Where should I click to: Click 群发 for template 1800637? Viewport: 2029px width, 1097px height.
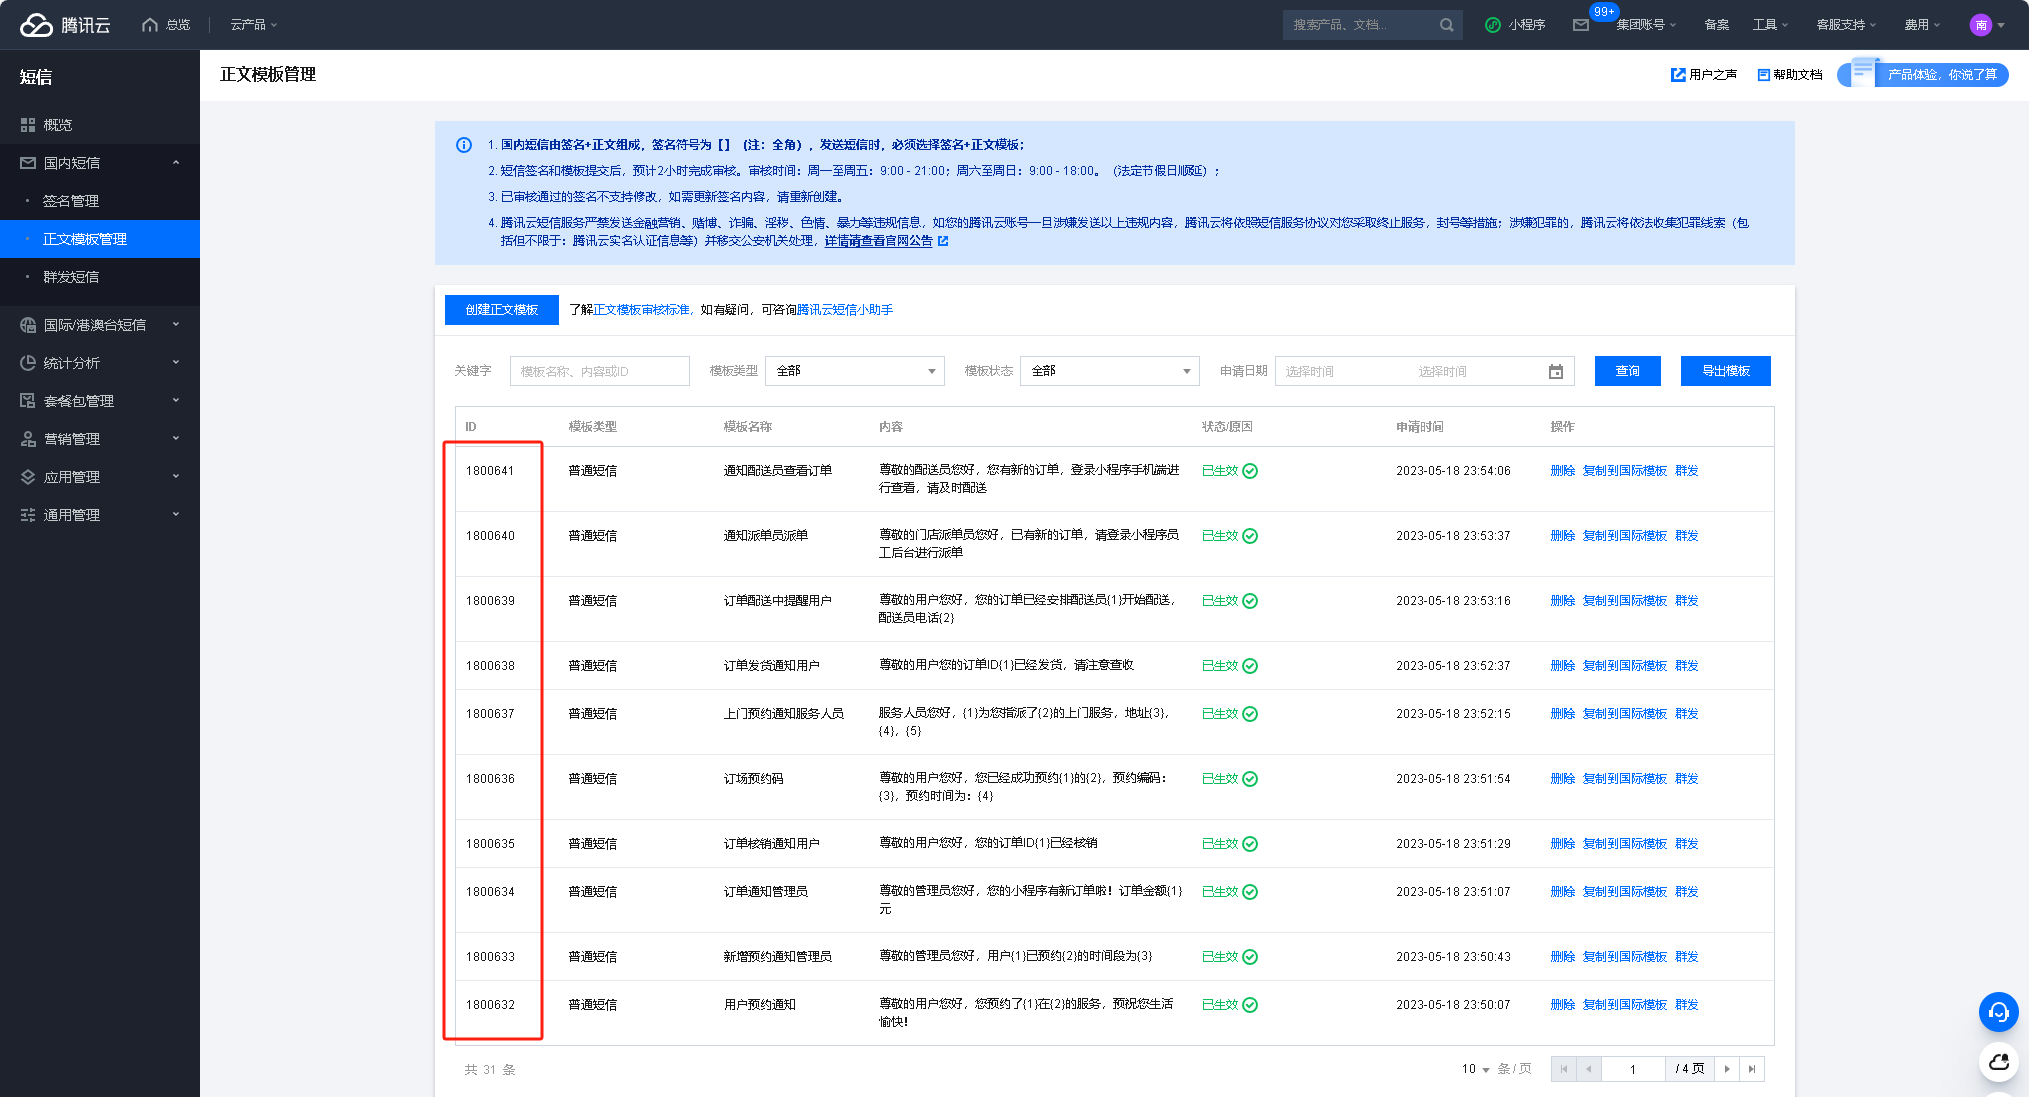pyautogui.click(x=1687, y=714)
